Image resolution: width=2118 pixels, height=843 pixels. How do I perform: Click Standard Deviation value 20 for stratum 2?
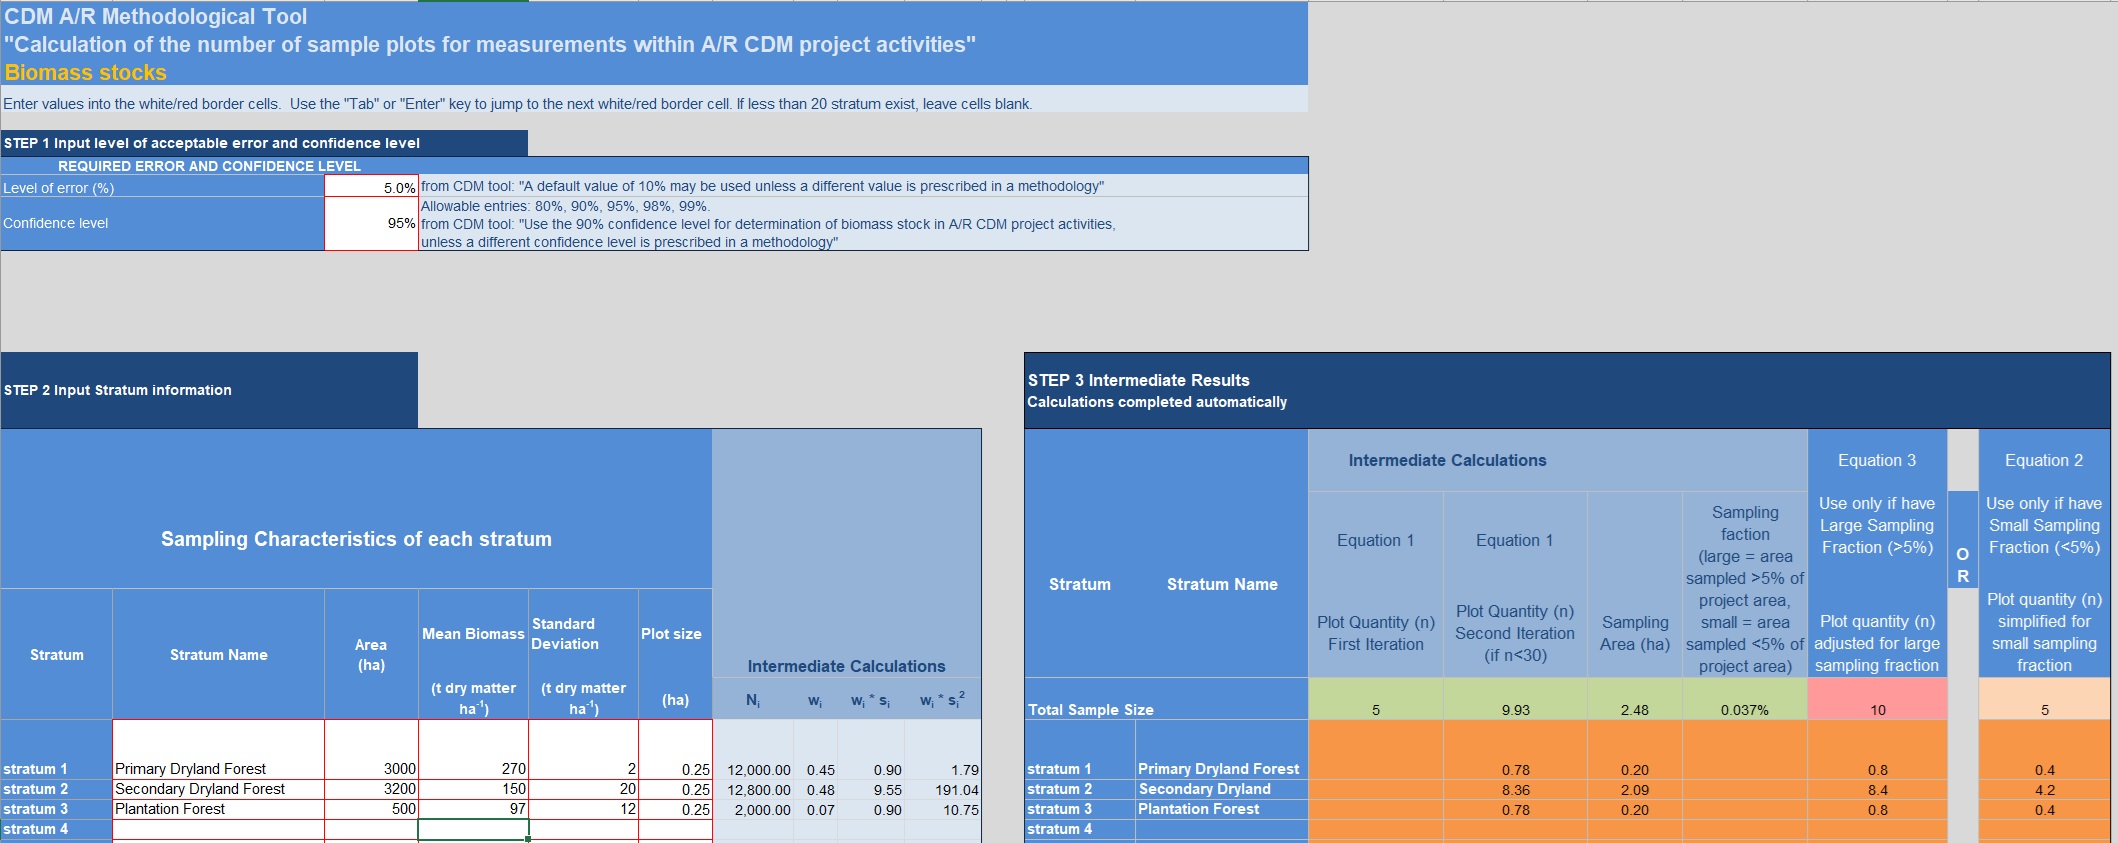point(583,789)
